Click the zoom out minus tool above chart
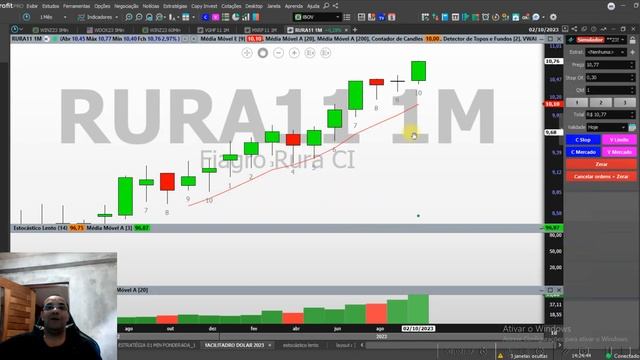640x360 pixels. 278,53
